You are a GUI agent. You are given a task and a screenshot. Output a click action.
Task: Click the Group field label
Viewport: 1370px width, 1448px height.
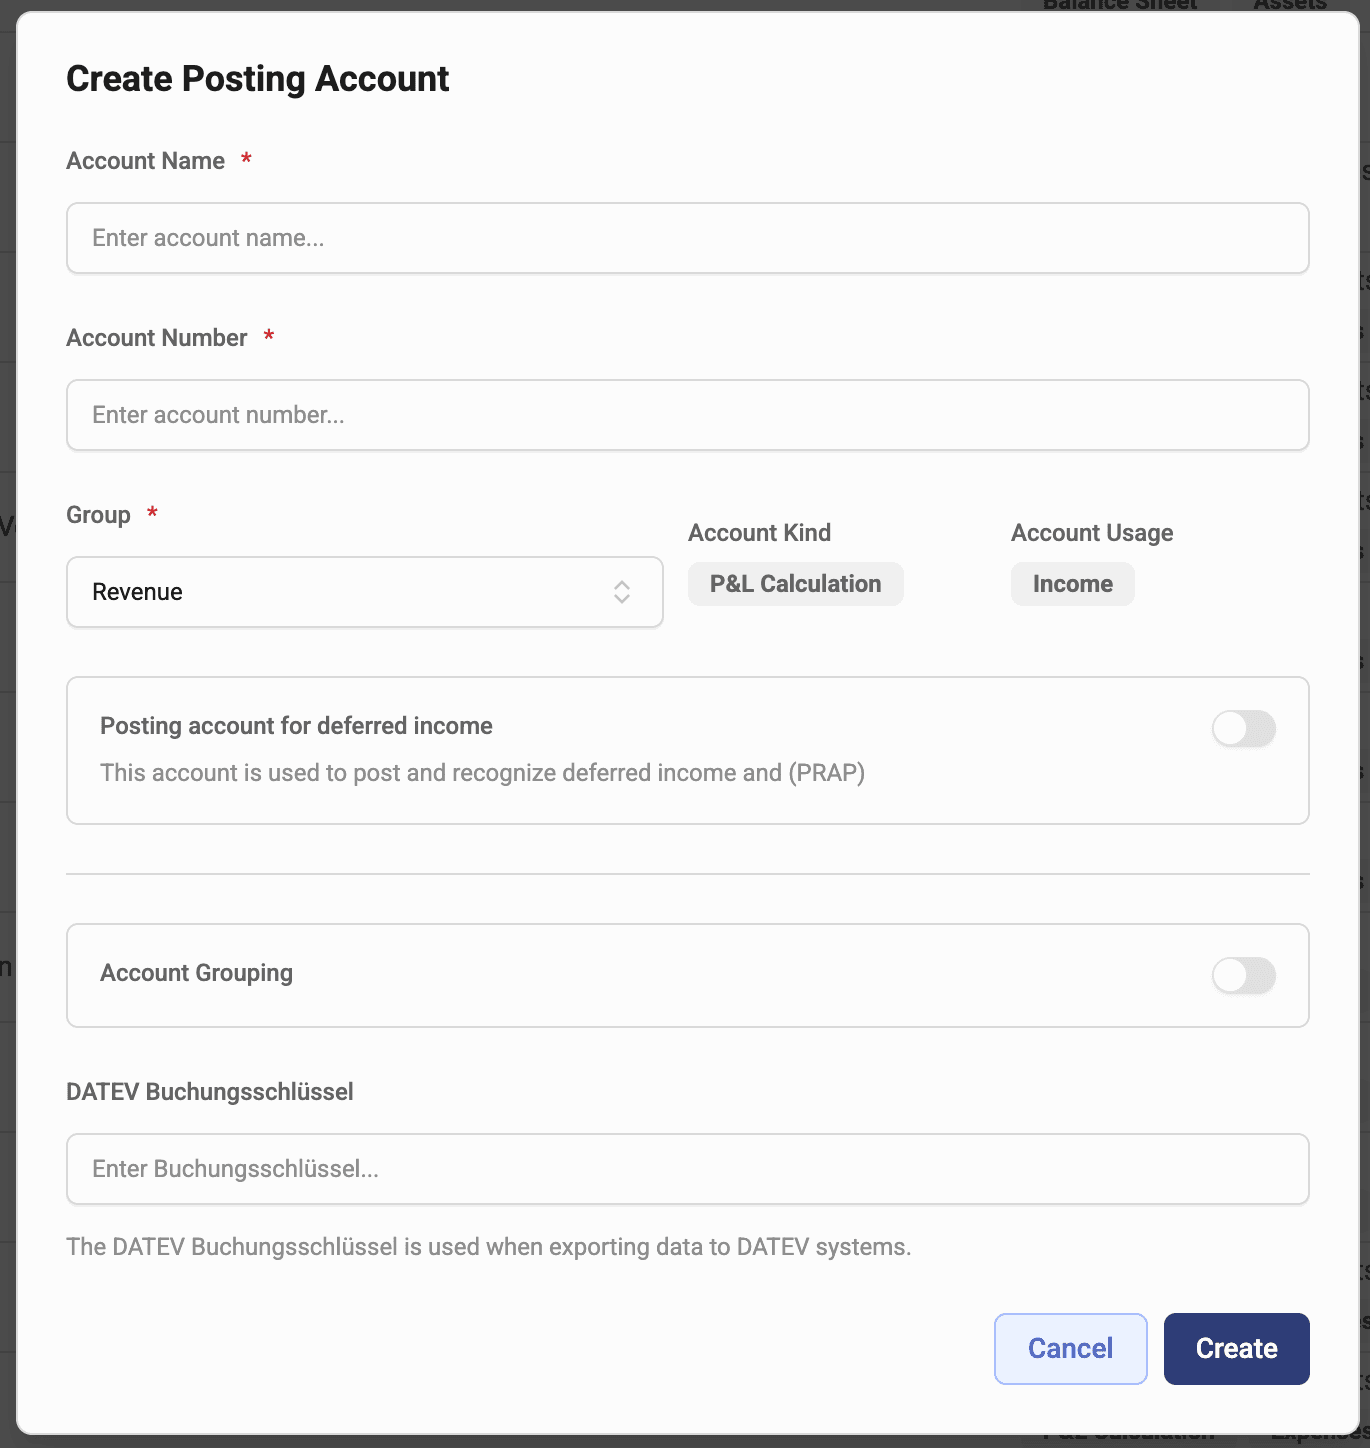point(98,515)
